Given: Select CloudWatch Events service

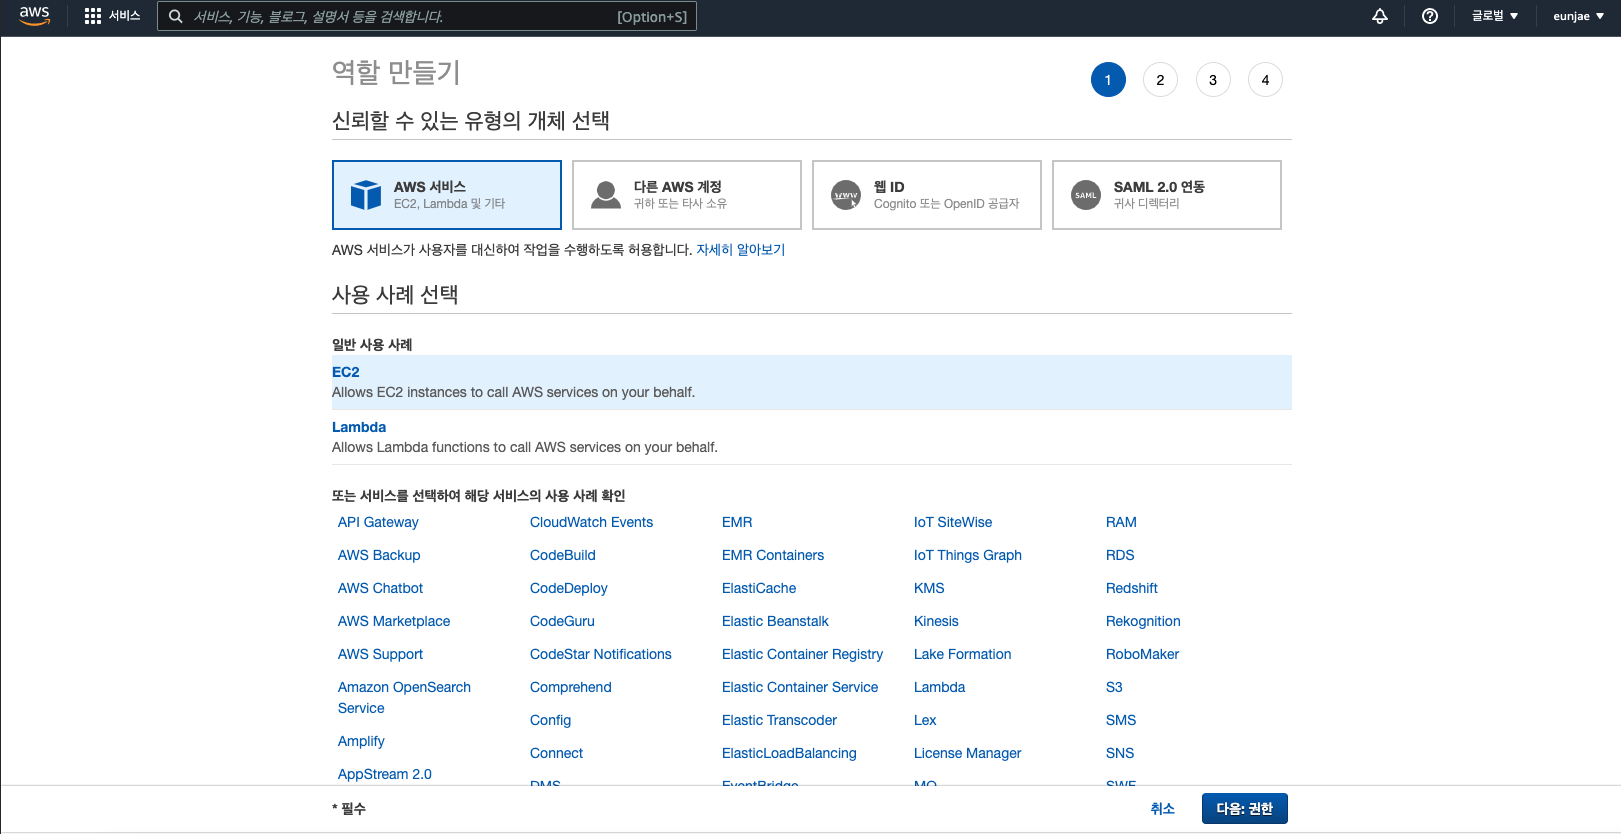Looking at the screenshot, I should click(591, 522).
